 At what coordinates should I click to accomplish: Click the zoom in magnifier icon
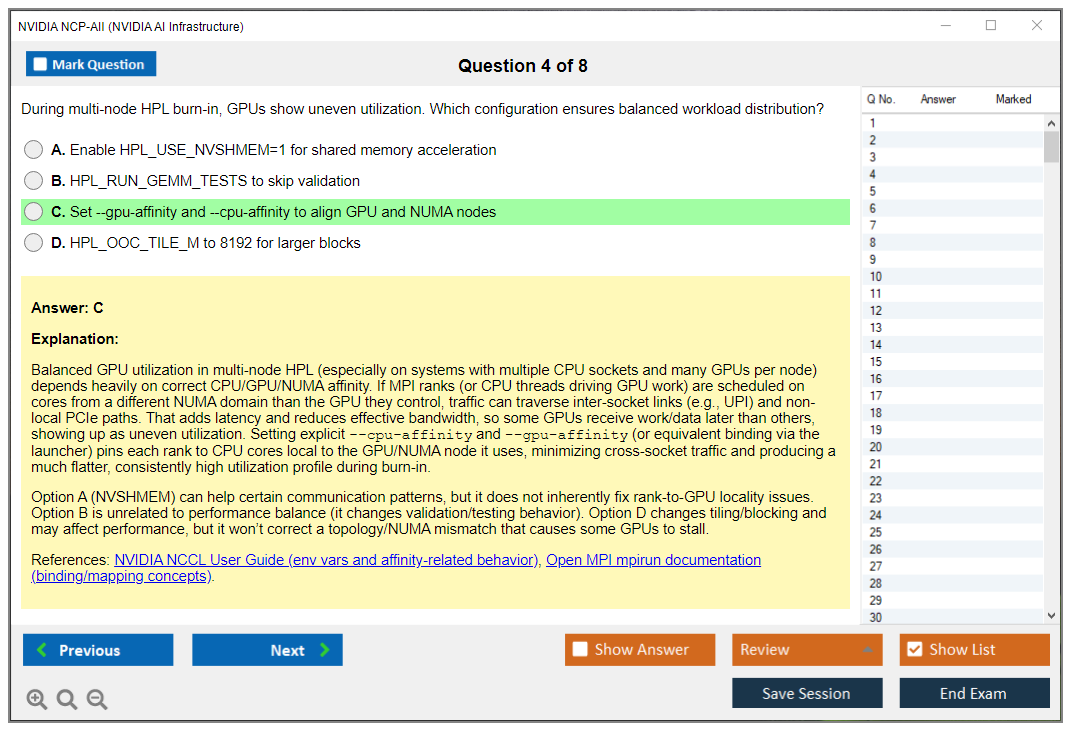(37, 699)
